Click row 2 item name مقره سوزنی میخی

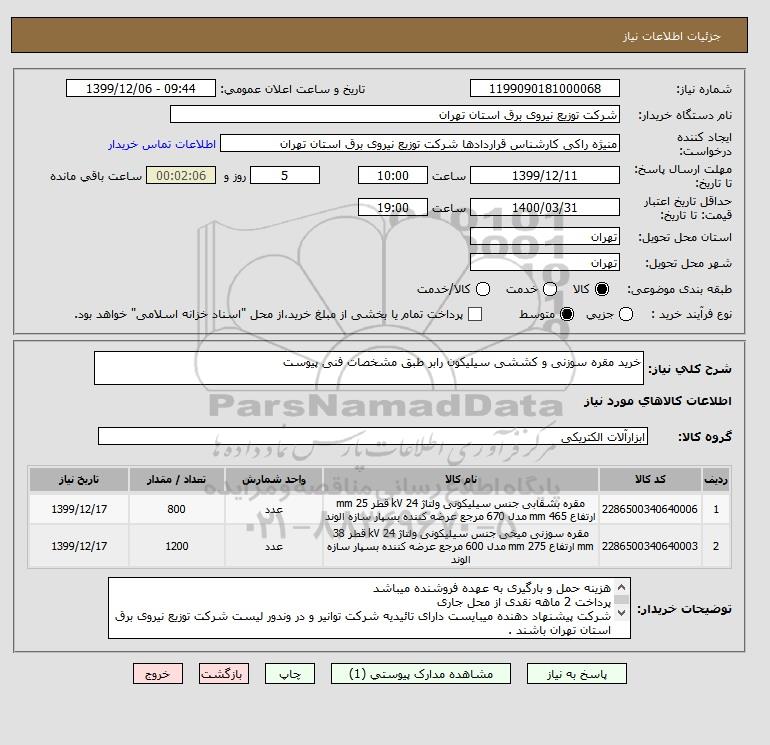coord(461,546)
